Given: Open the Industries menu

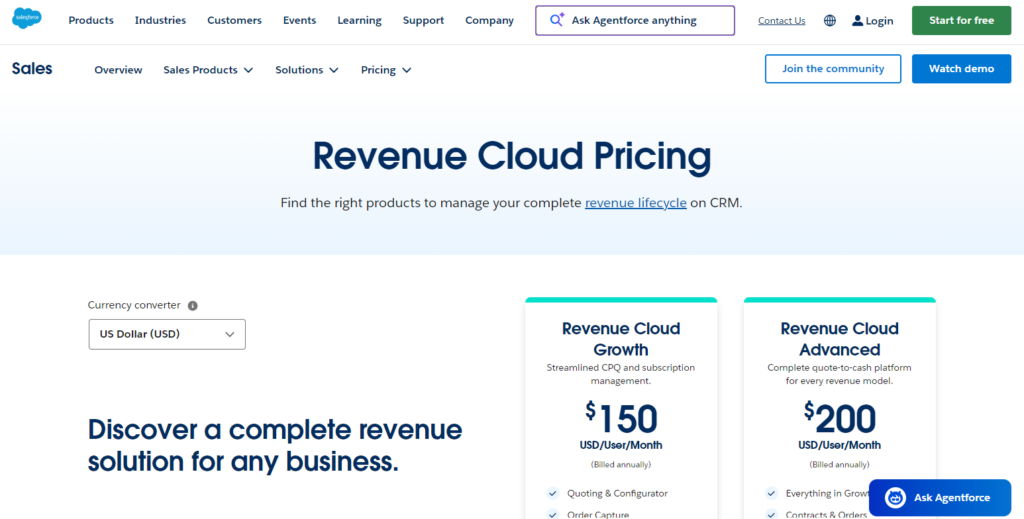Looking at the screenshot, I should tap(160, 20).
